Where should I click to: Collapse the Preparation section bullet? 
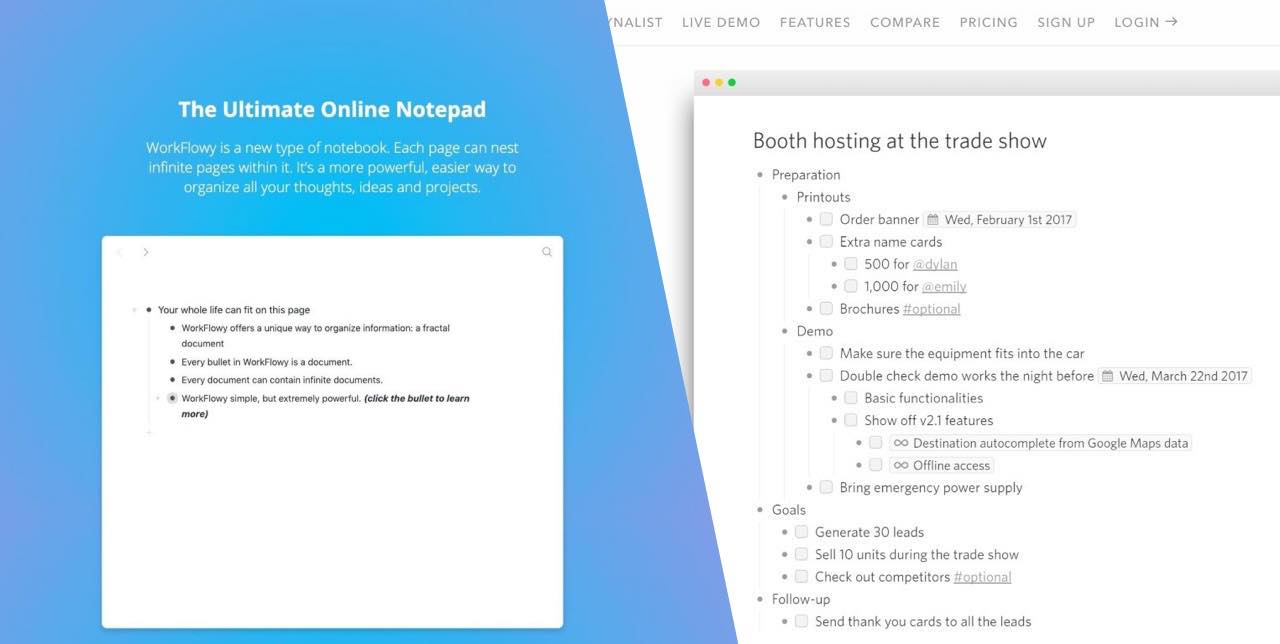point(760,174)
